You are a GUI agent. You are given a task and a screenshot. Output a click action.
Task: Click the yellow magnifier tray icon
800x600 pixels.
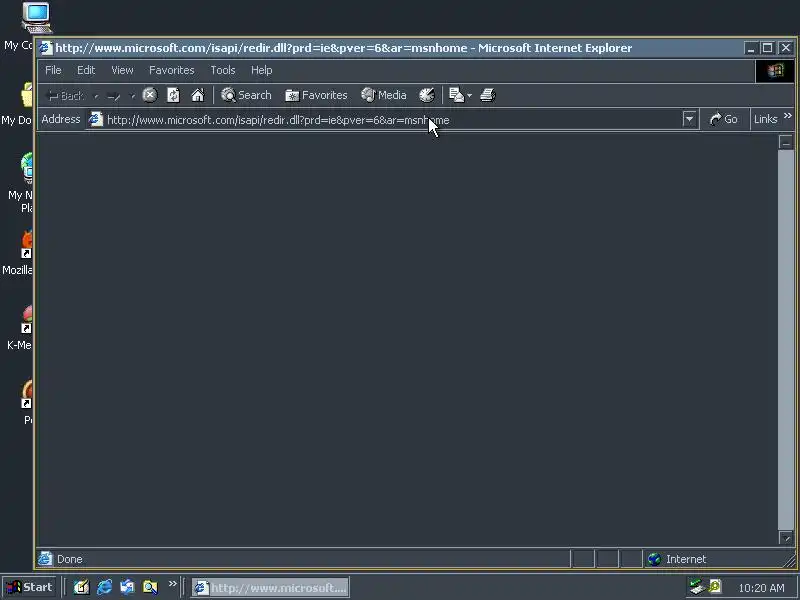(715, 587)
